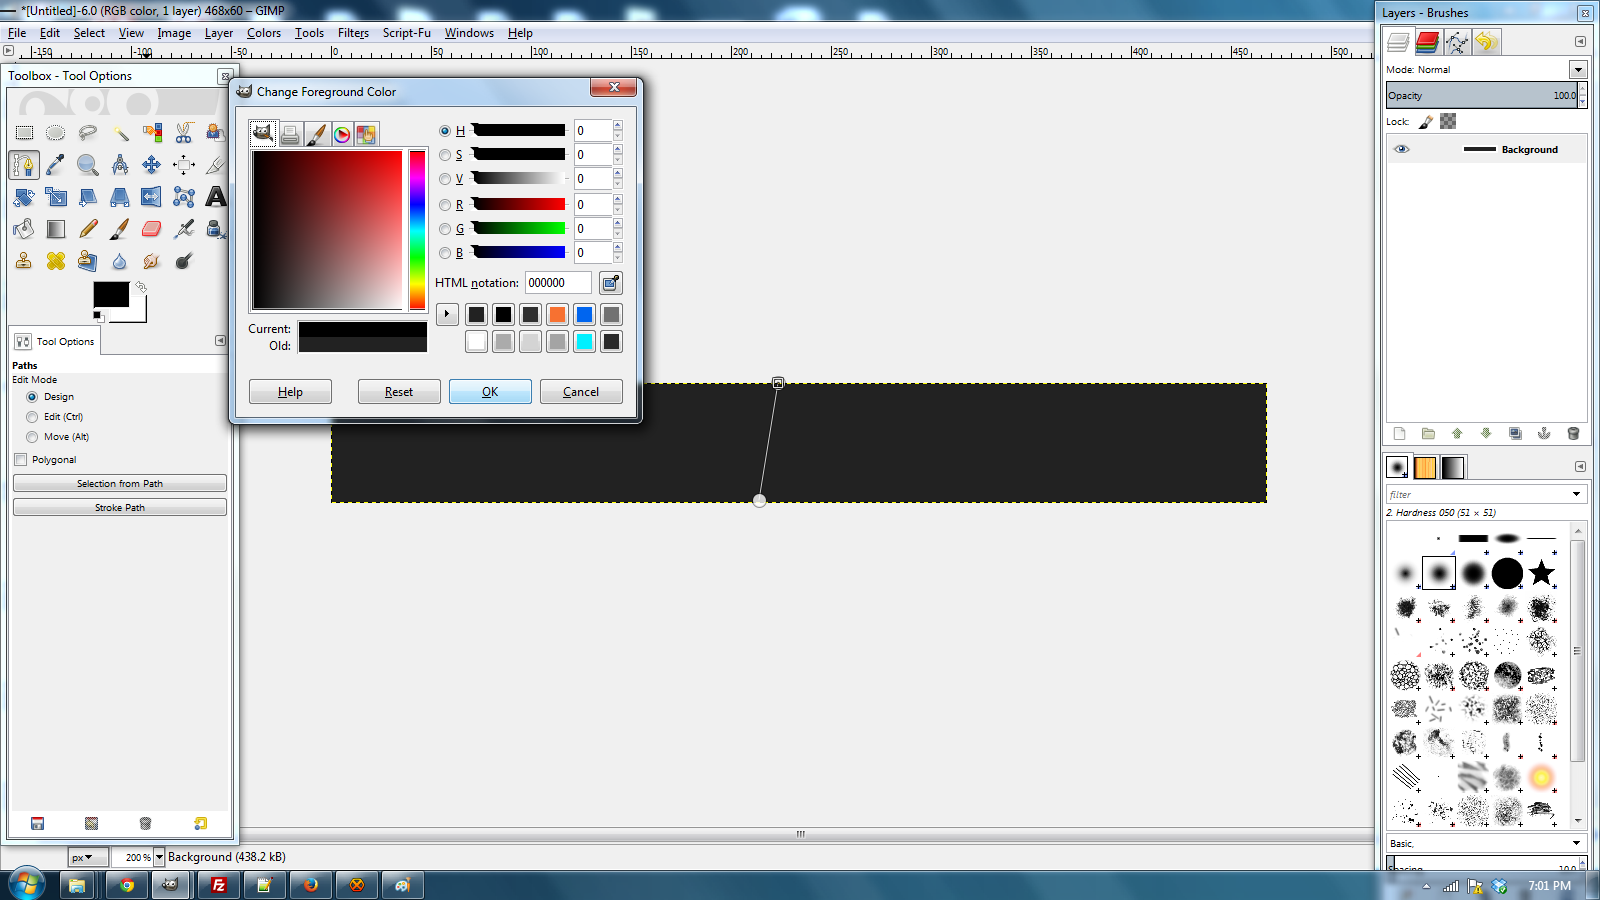
Task: Select the Heal bandage tool
Action: point(56,261)
